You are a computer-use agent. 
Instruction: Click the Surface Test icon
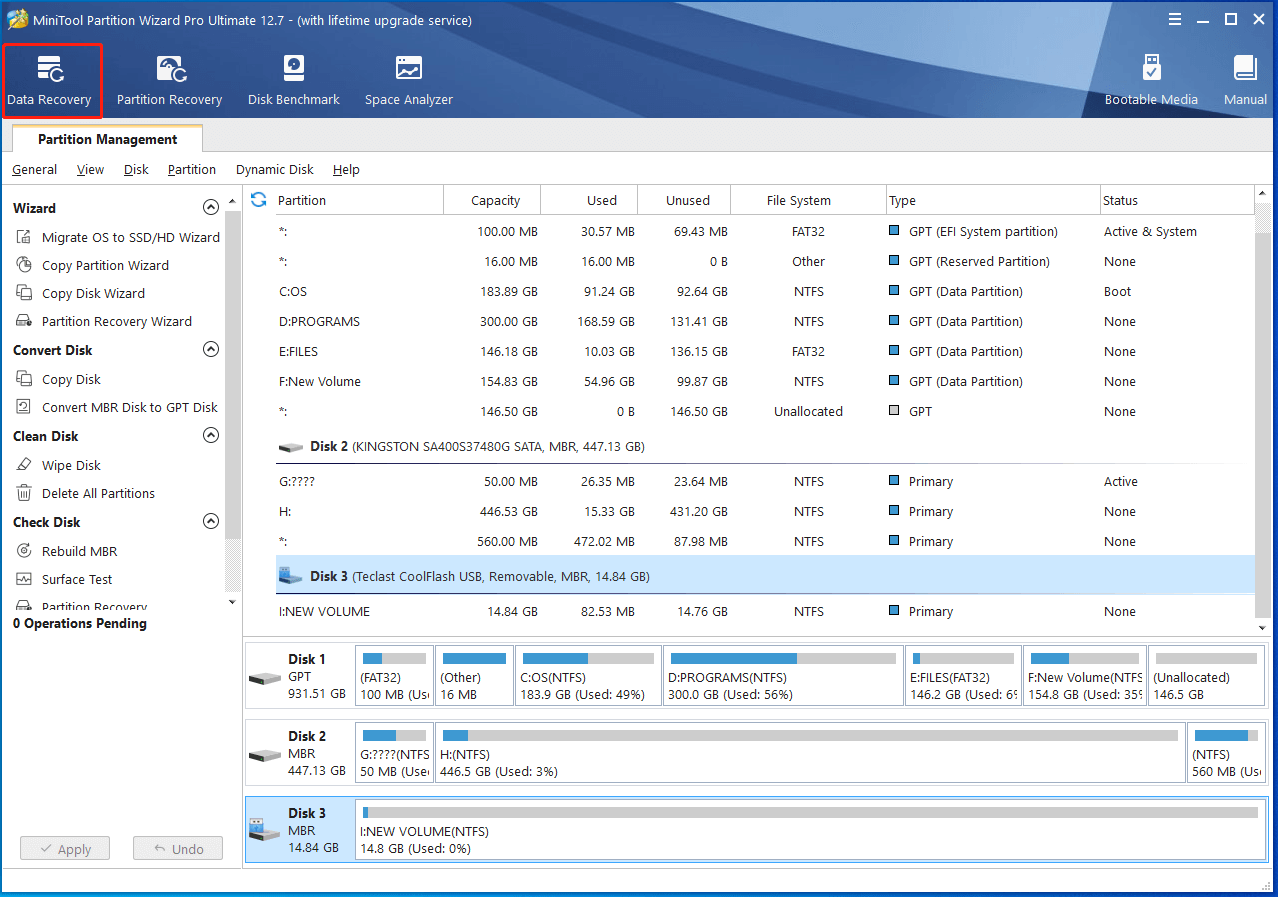click(x=25, y=579)
